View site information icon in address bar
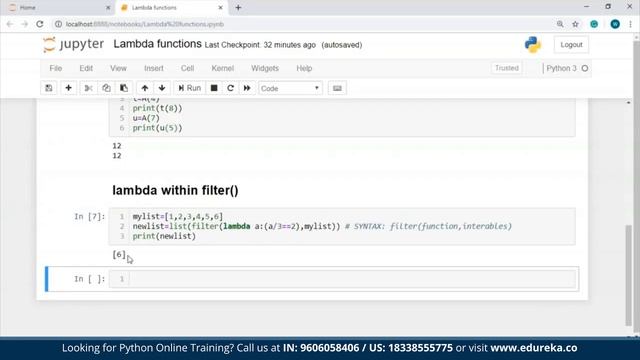640x360 pixels. (x=58, y=24)
